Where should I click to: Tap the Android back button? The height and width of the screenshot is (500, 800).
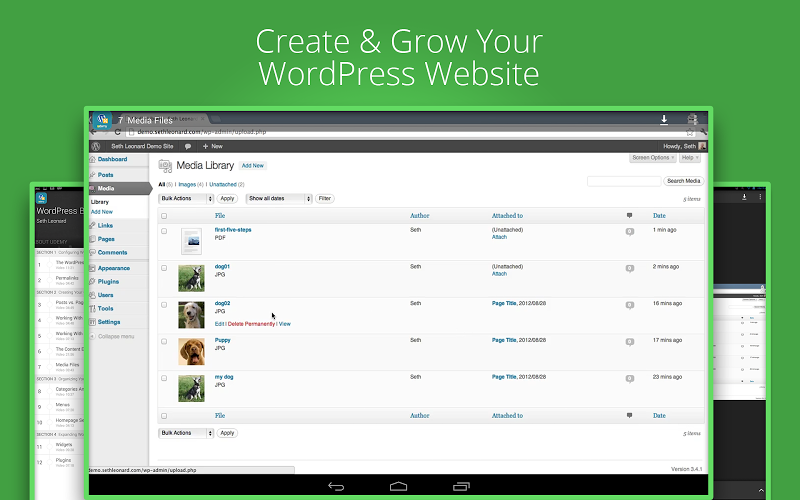click(x=336, y=487)
